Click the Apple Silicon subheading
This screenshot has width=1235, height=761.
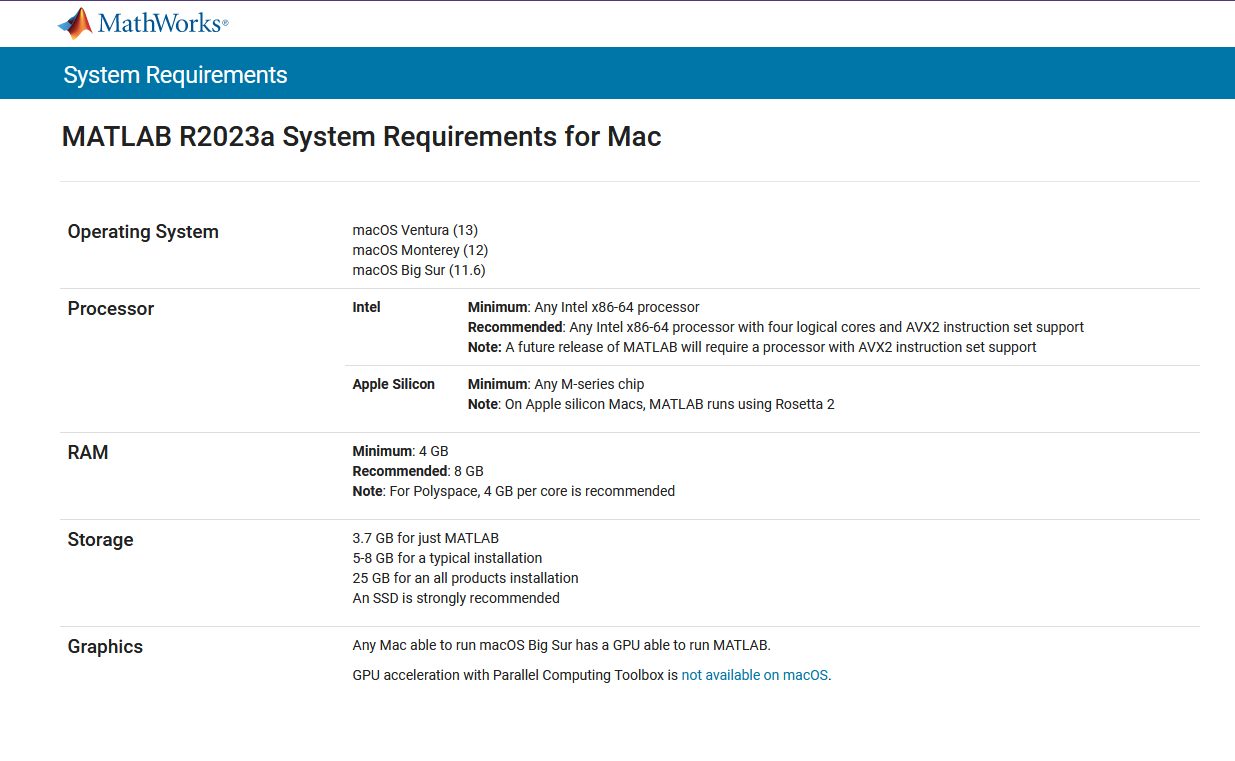point(394,384)
